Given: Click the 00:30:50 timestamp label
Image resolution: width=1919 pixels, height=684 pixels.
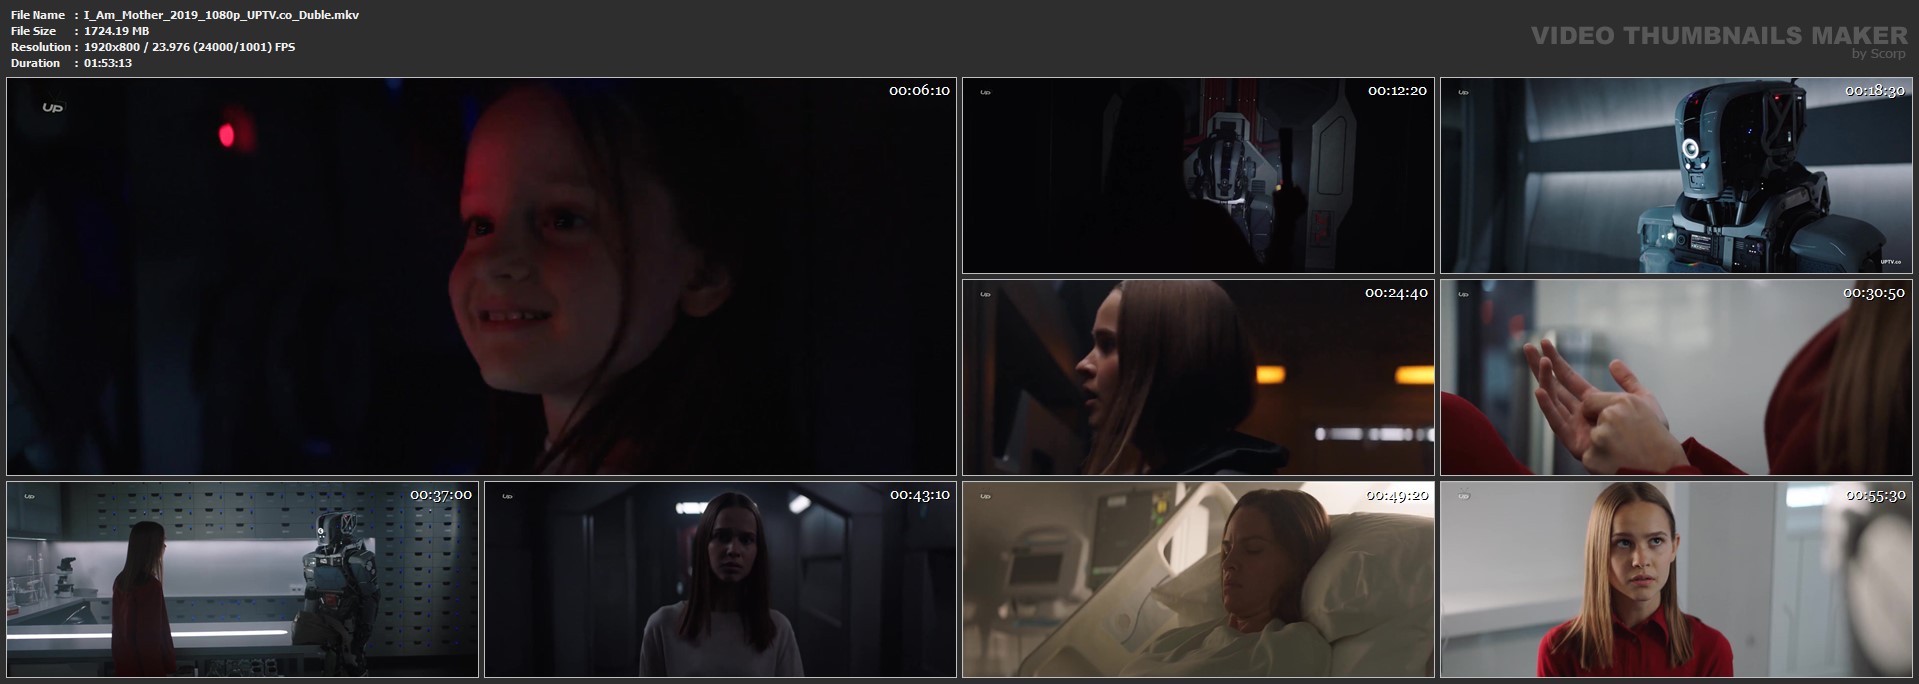Looking at the screenshot, I should pos(1875,293).
